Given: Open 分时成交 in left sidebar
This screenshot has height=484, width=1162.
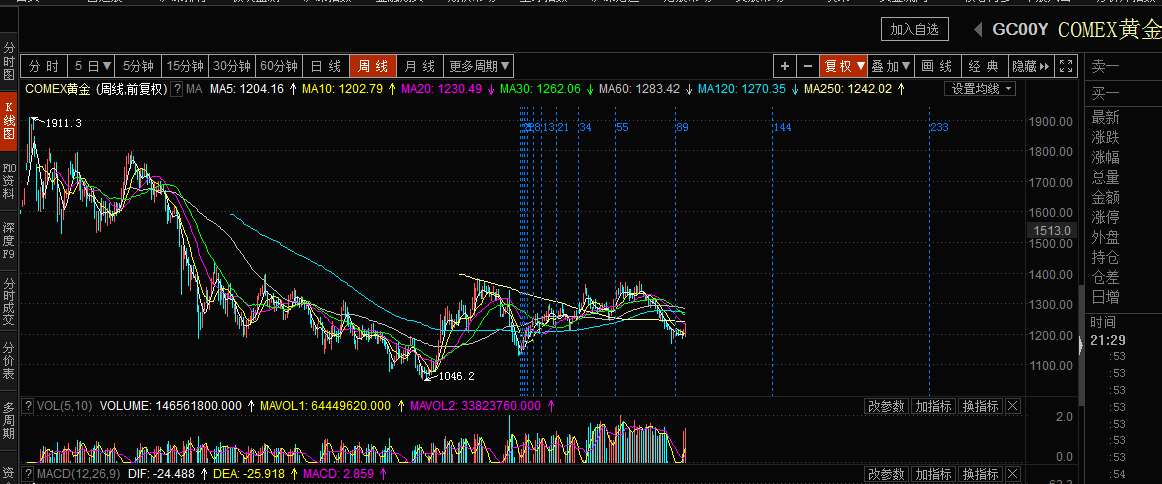Looking at the screenshot, I should 9,301.
